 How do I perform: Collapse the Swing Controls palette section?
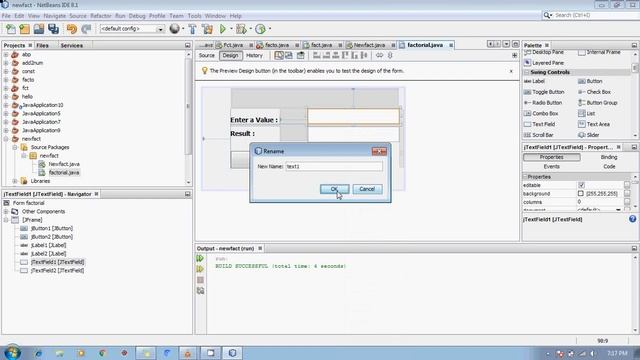coord(527,72)
